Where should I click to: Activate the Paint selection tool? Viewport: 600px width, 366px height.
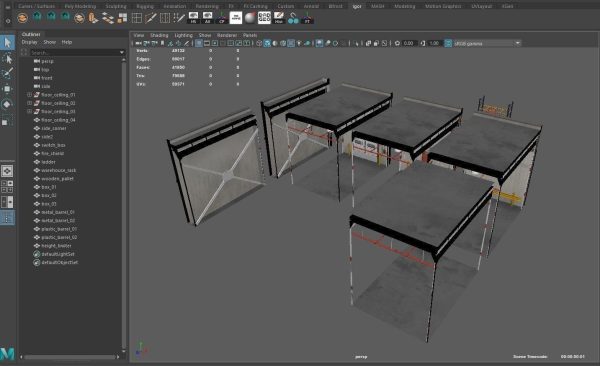coord(7,73)
